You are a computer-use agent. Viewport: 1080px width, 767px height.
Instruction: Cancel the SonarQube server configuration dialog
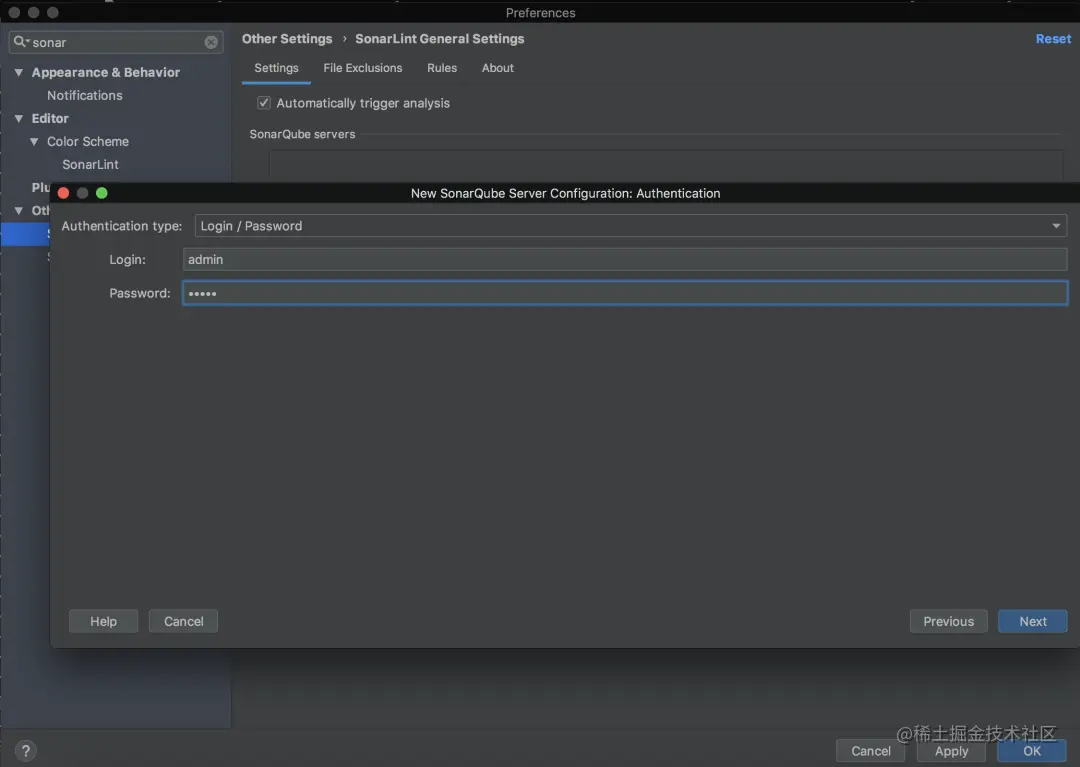tap(183, 621)
